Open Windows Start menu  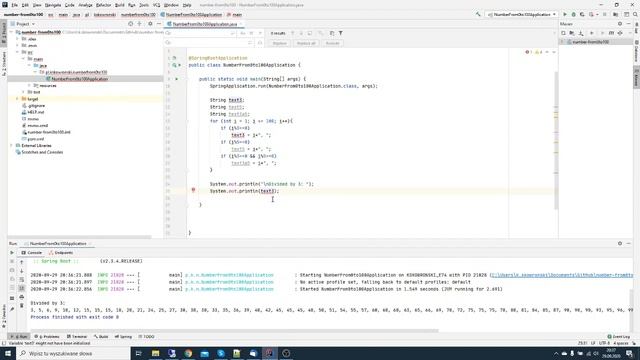[x=8, y=353]
